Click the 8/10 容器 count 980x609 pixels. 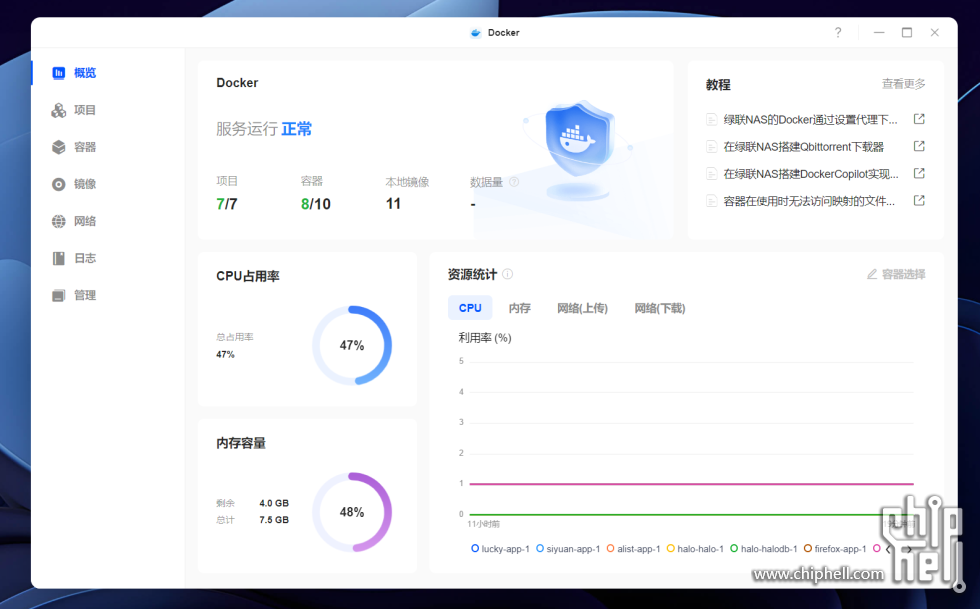(316, 204)
